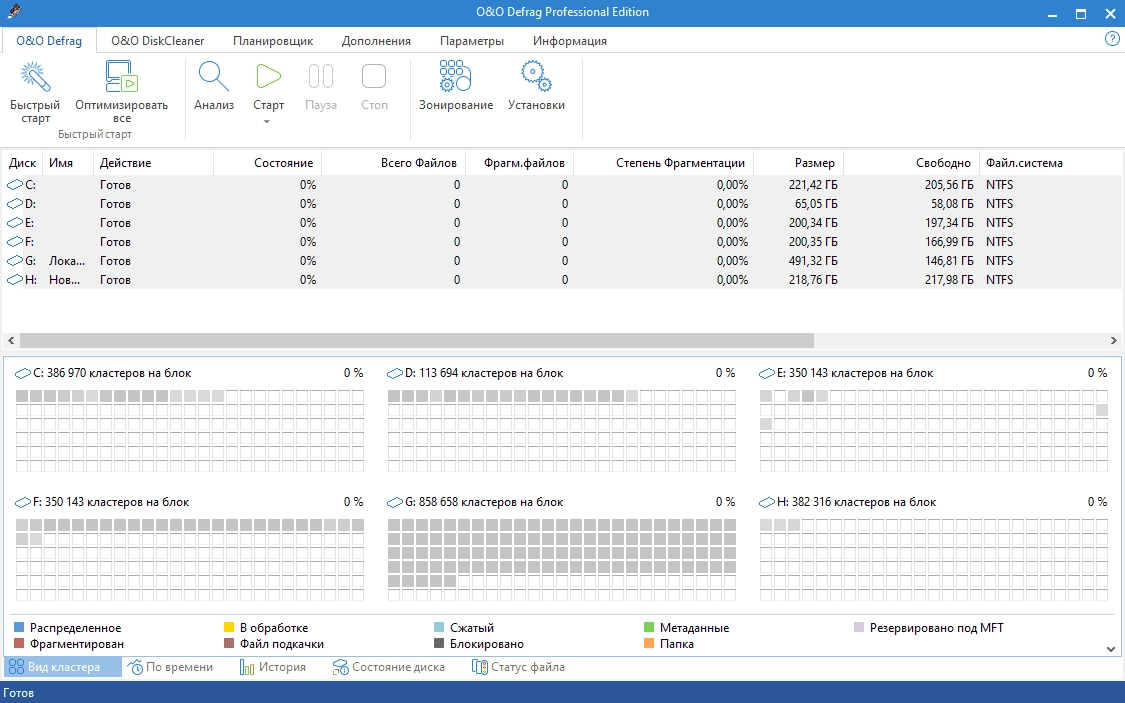Open the Дополнения tab
The height and width of the screenshot is (703, 1125).
(x=376, y=41)
